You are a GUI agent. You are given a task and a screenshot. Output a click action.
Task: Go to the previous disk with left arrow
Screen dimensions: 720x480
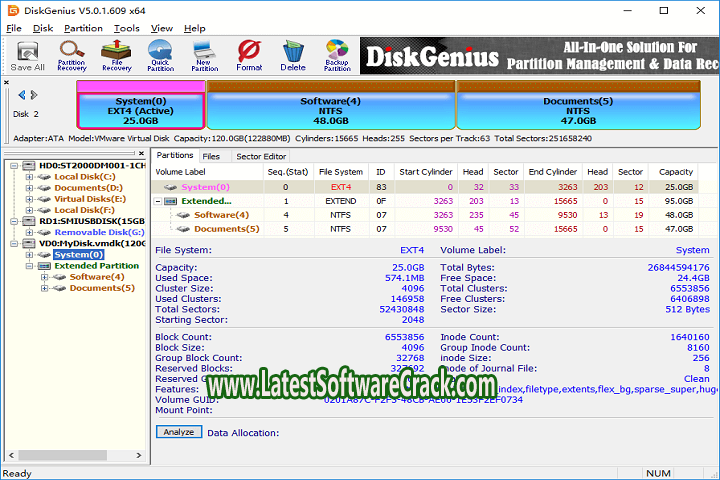tap(22, 95)
